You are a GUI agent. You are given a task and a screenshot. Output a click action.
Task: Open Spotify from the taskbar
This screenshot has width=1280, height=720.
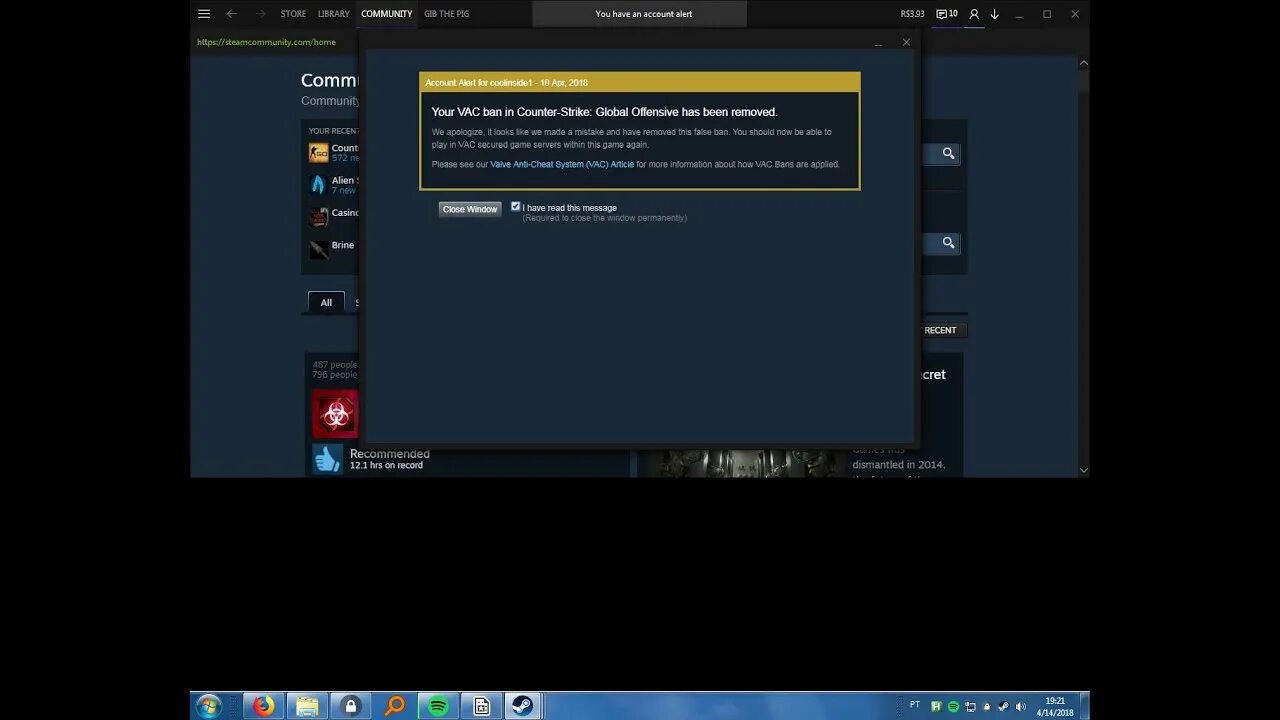tap(438, 706)
